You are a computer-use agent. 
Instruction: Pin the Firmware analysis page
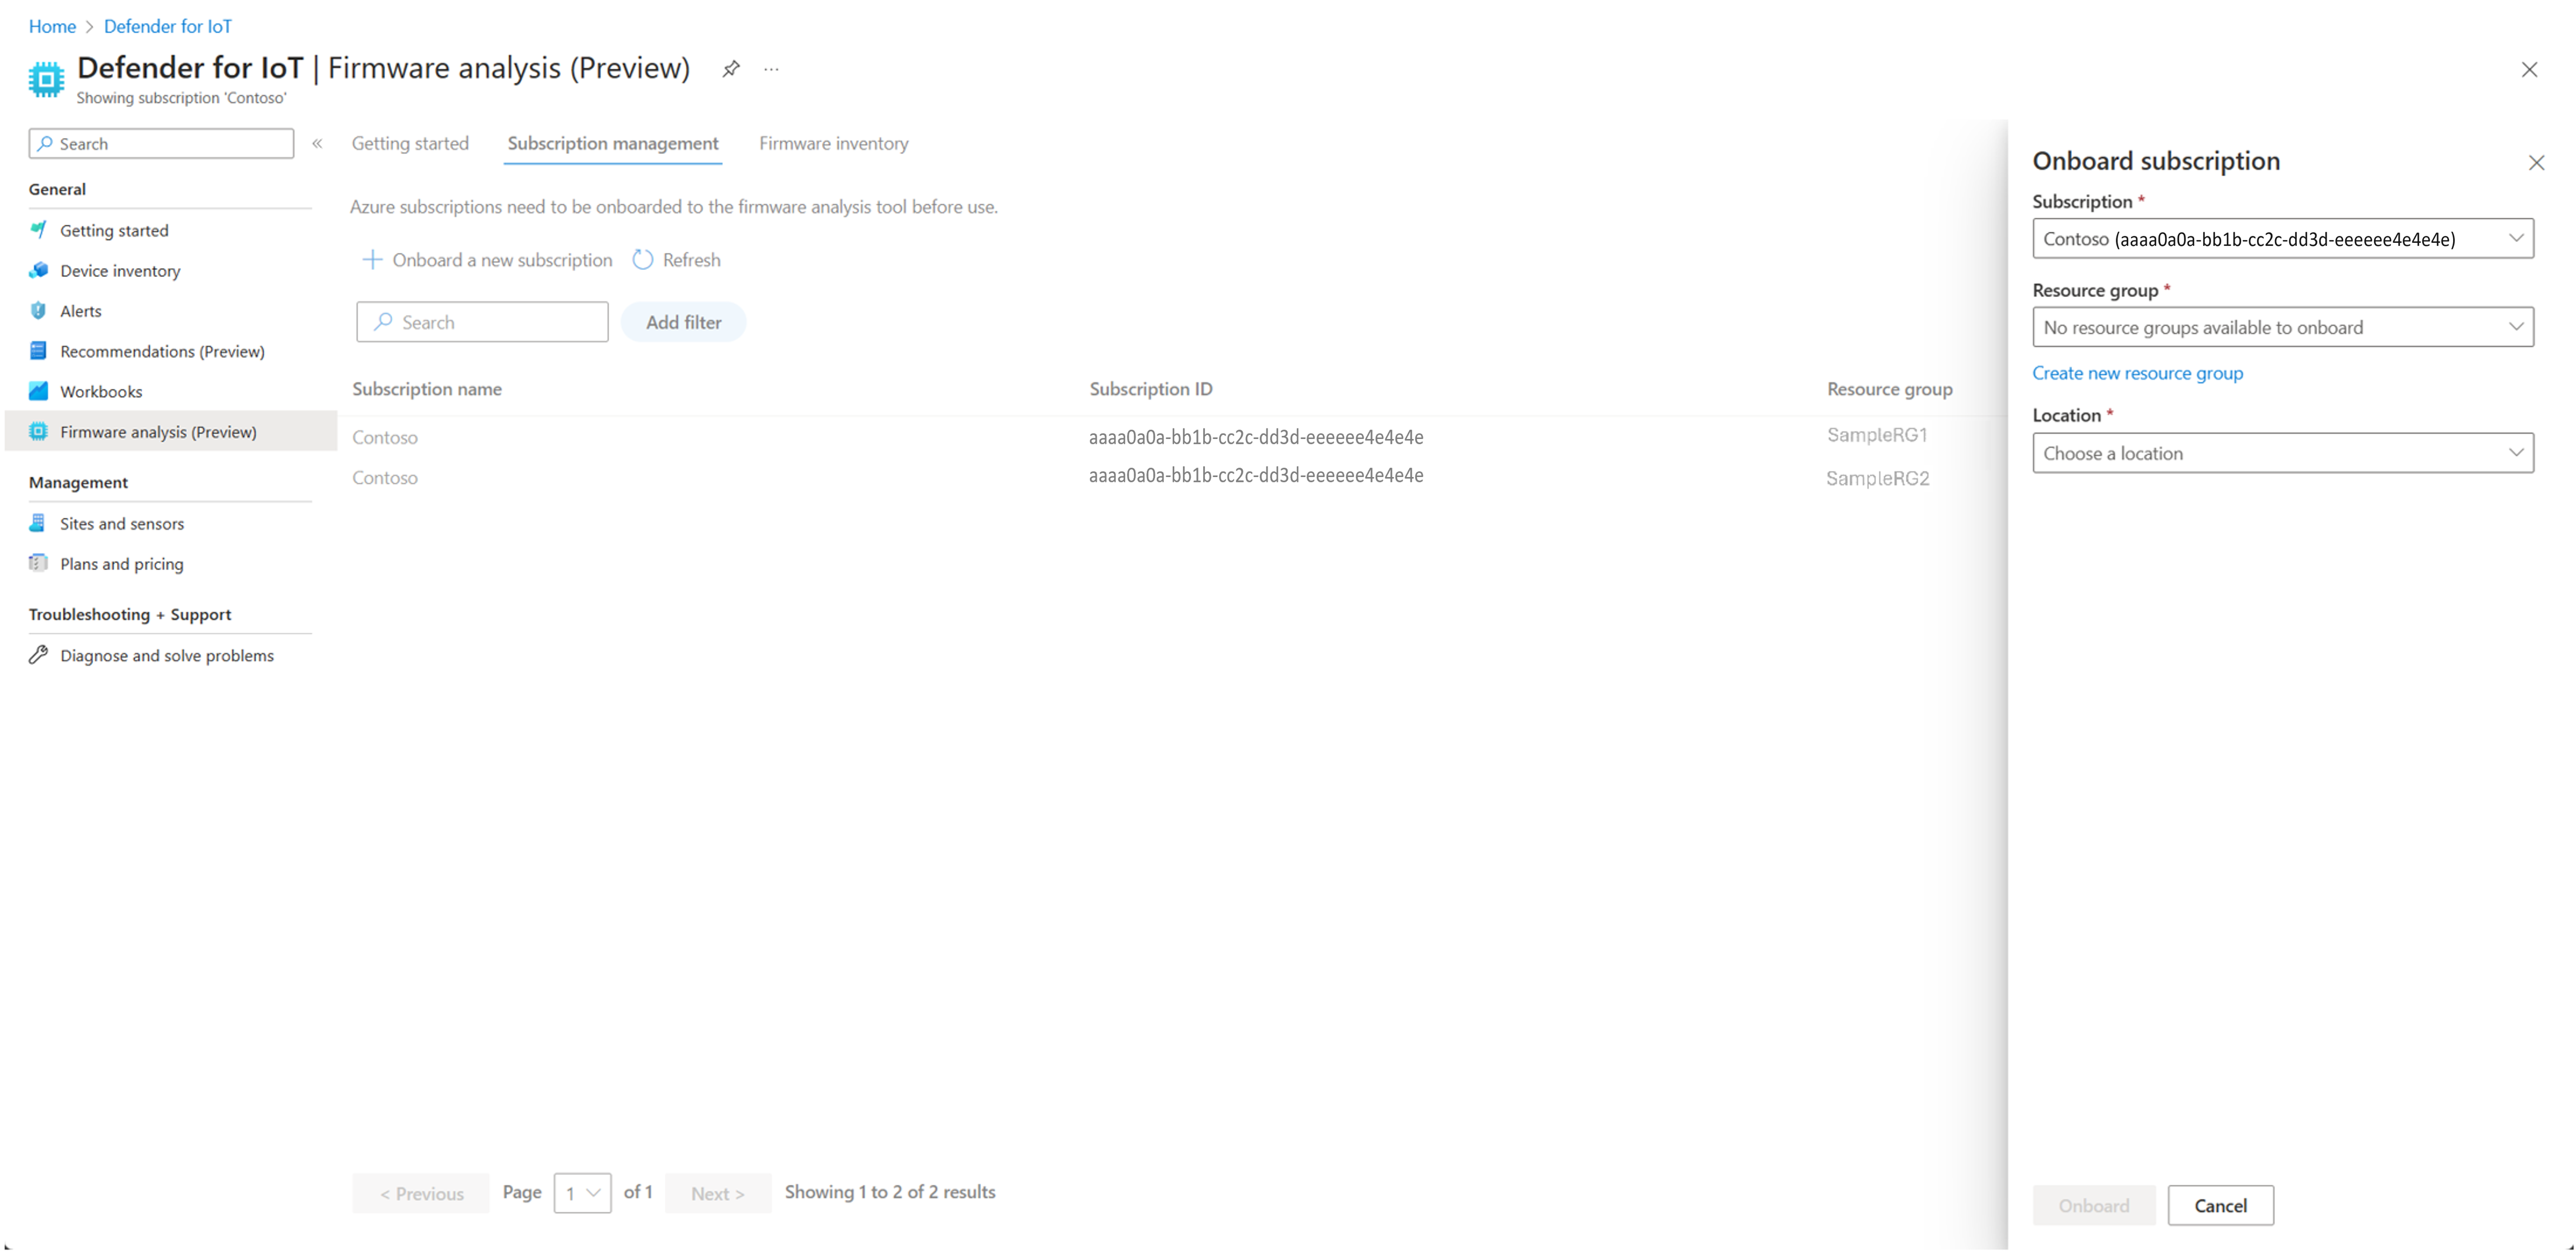coord(731,69)
